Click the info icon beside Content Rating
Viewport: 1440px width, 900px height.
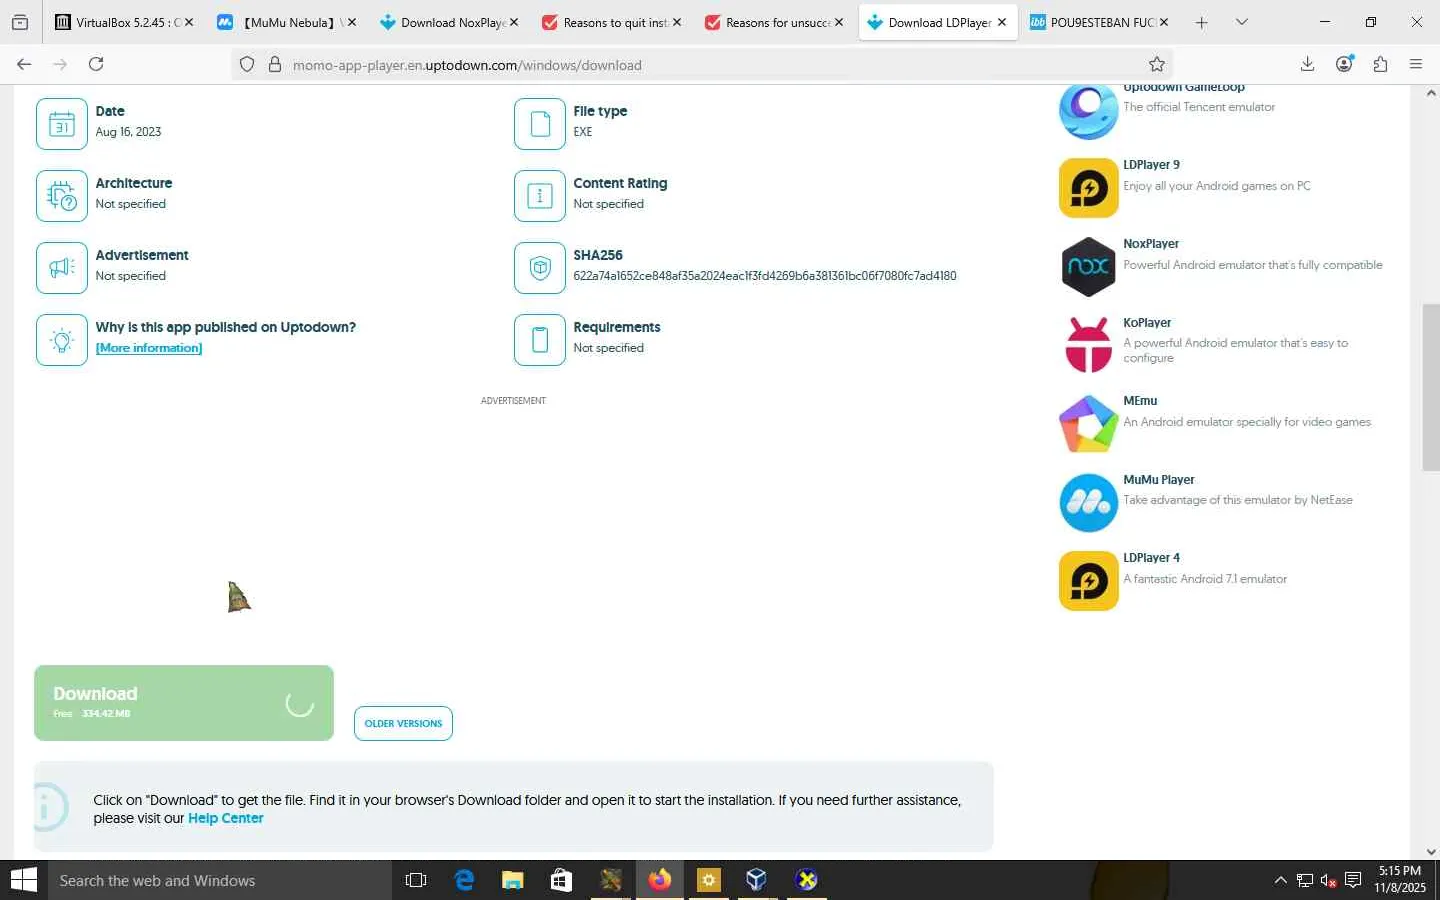tap(540, 196)
